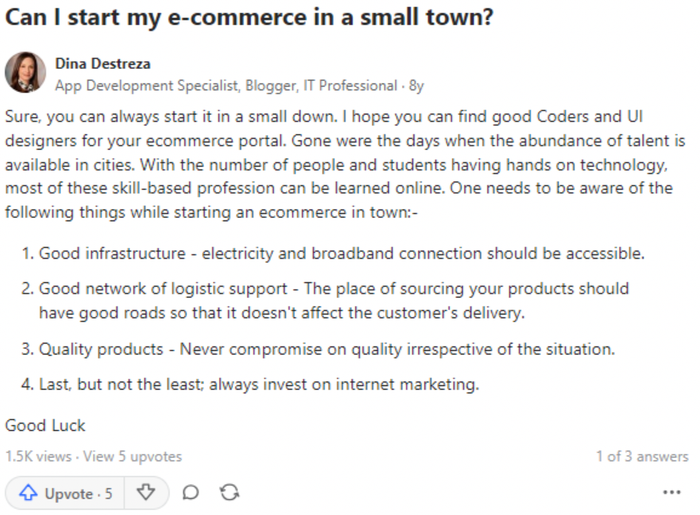Click the 1.5K views count
This screenshot has height=515, width=700.
38,456
